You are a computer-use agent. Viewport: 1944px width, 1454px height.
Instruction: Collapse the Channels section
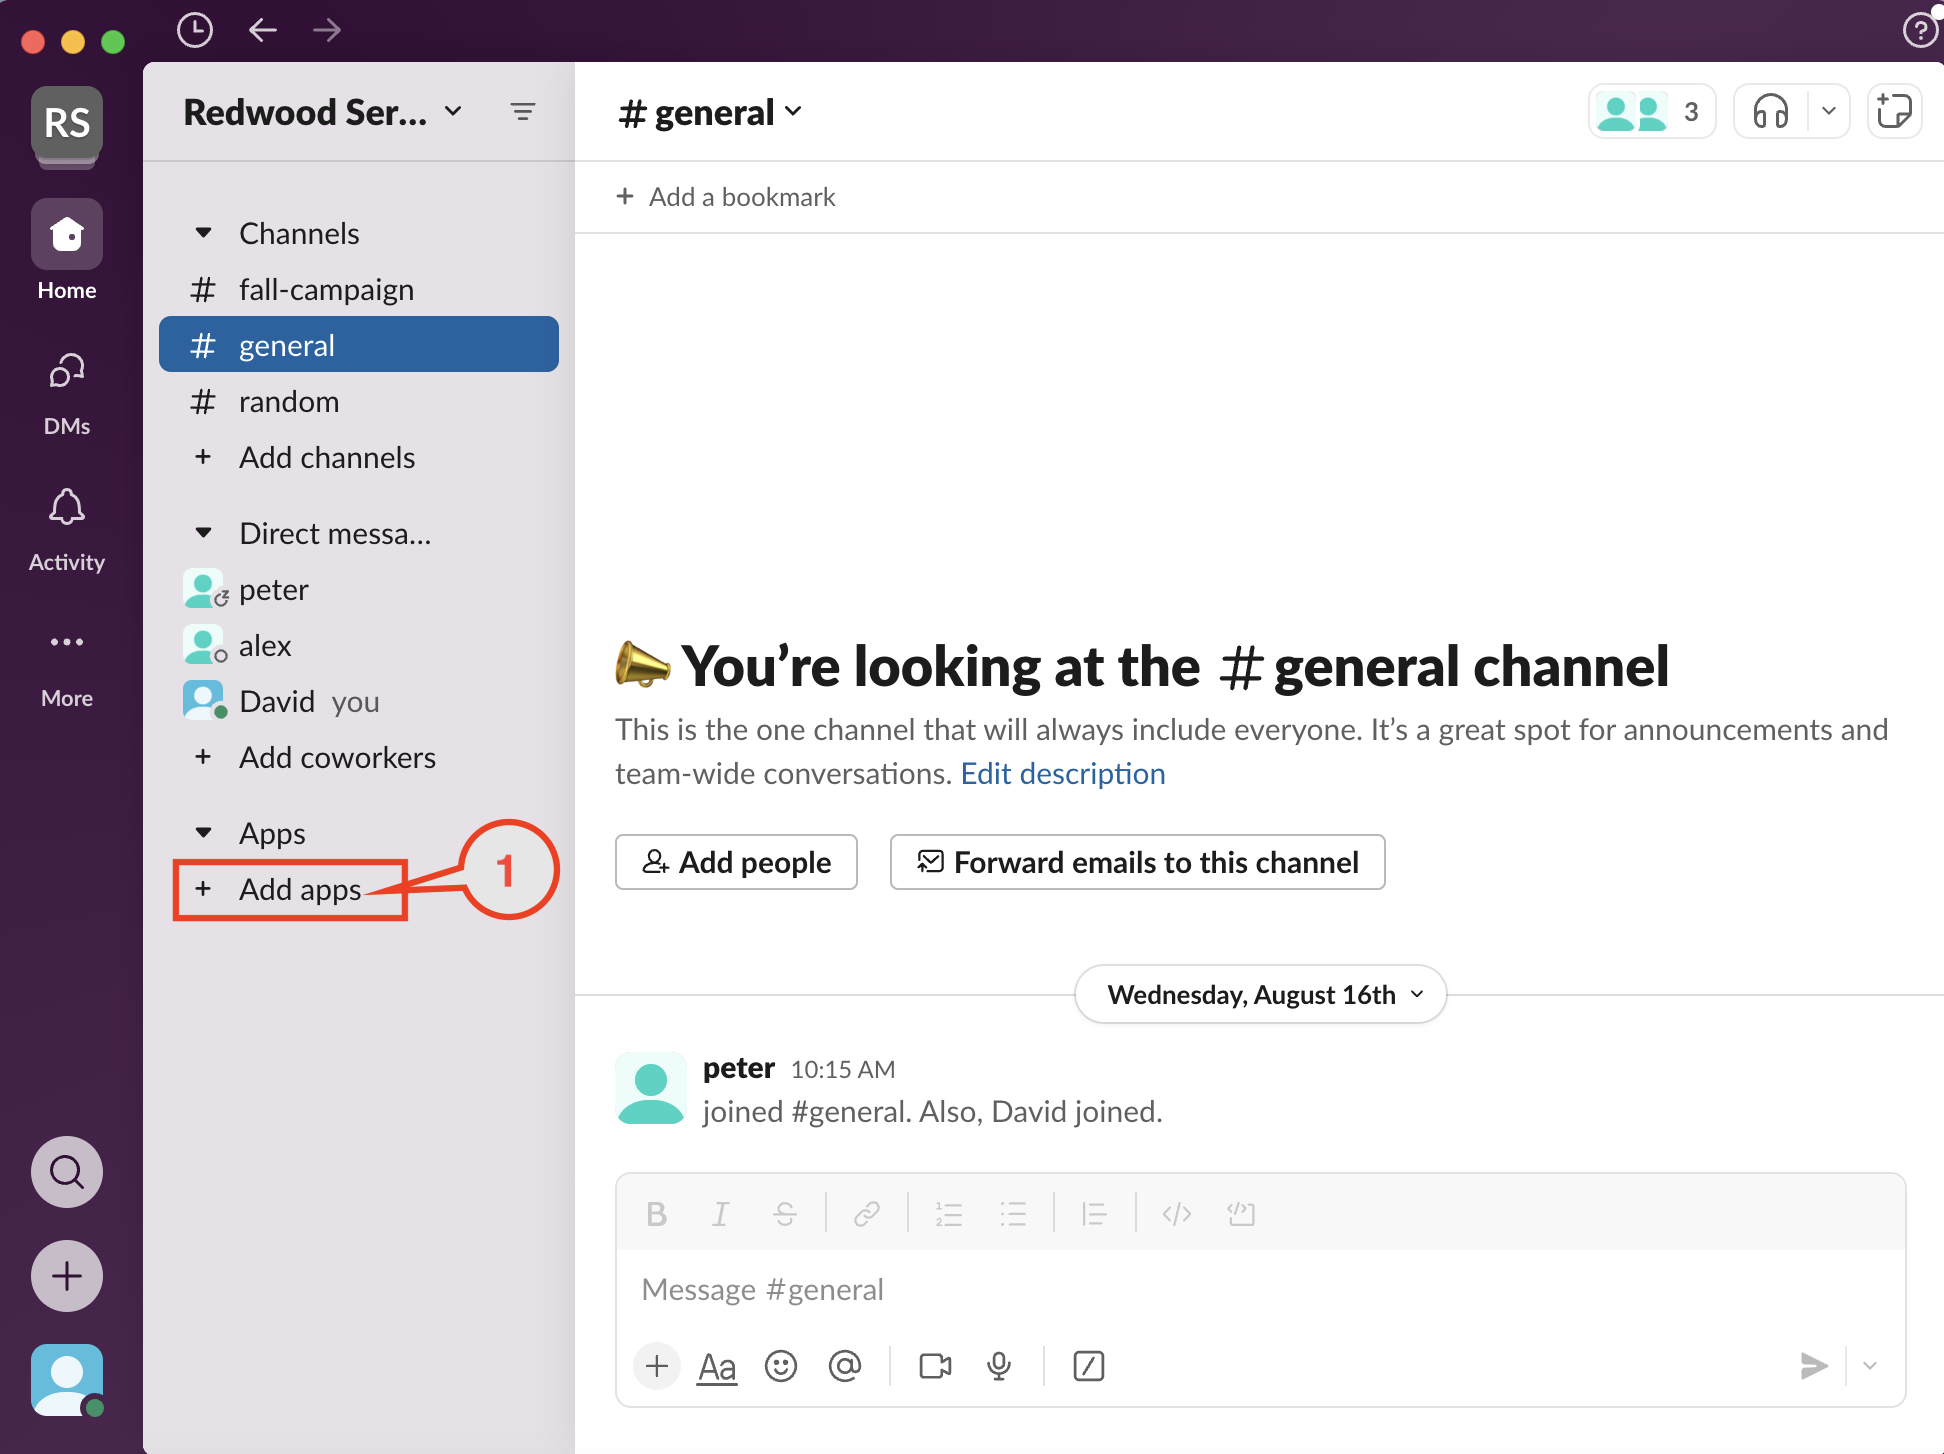203,233
